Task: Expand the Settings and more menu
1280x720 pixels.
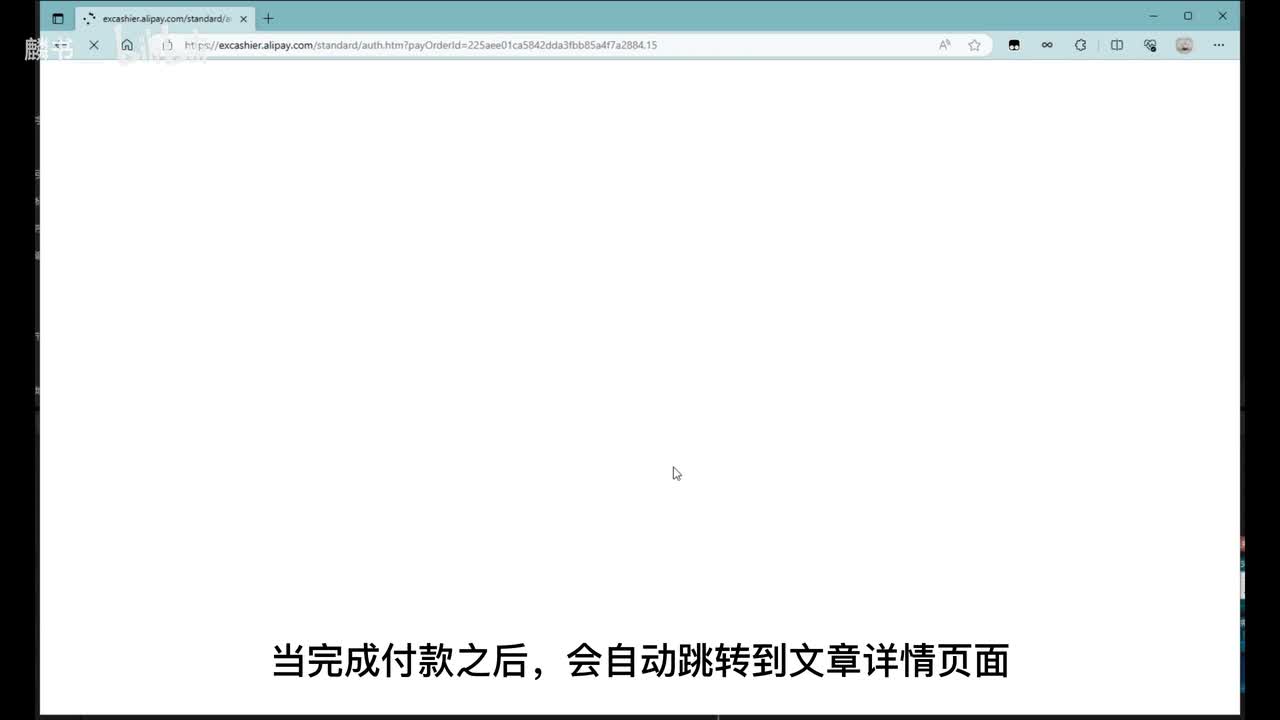Action: pyautogui.click(x=1218, y=45)
